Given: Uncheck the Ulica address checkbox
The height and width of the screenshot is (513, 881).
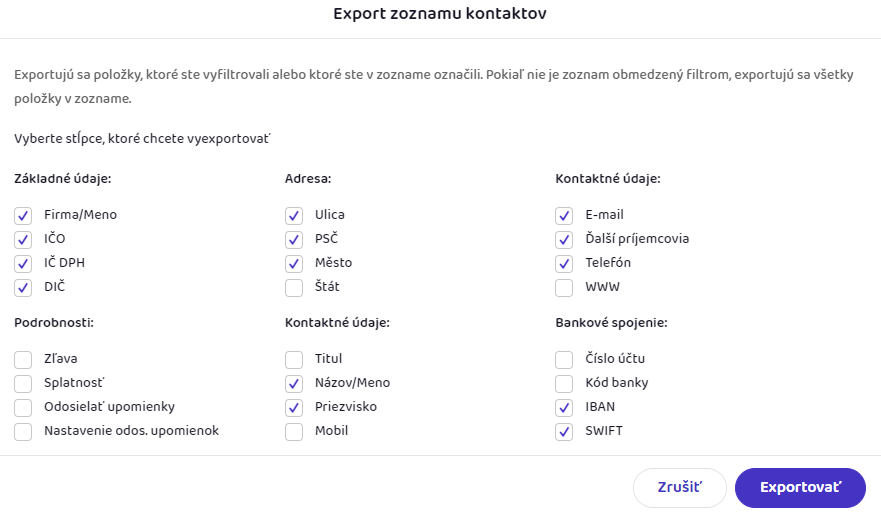Looking at the screenshot, I should (294, 215).
